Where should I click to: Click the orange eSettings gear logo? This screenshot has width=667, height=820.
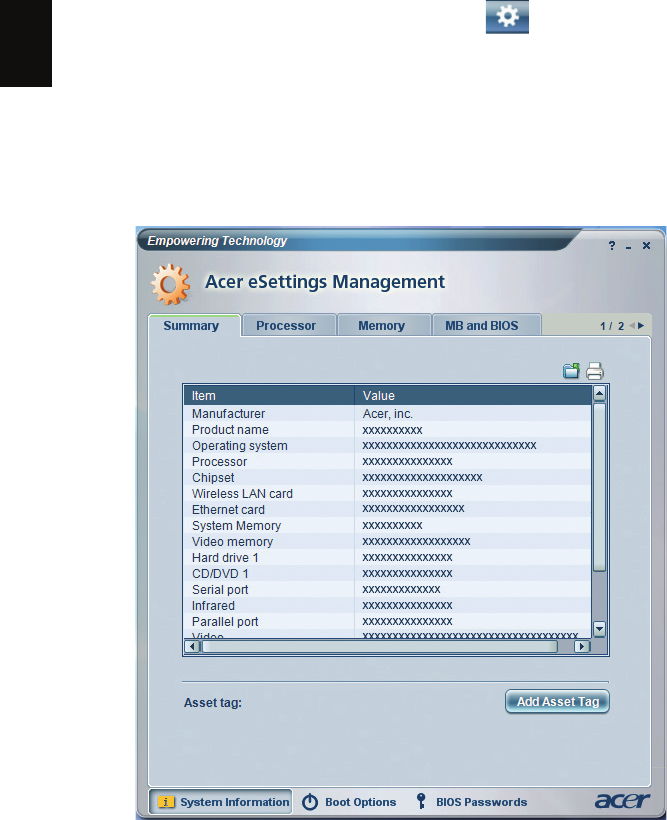pyautogui.click(x=169, y=285)
